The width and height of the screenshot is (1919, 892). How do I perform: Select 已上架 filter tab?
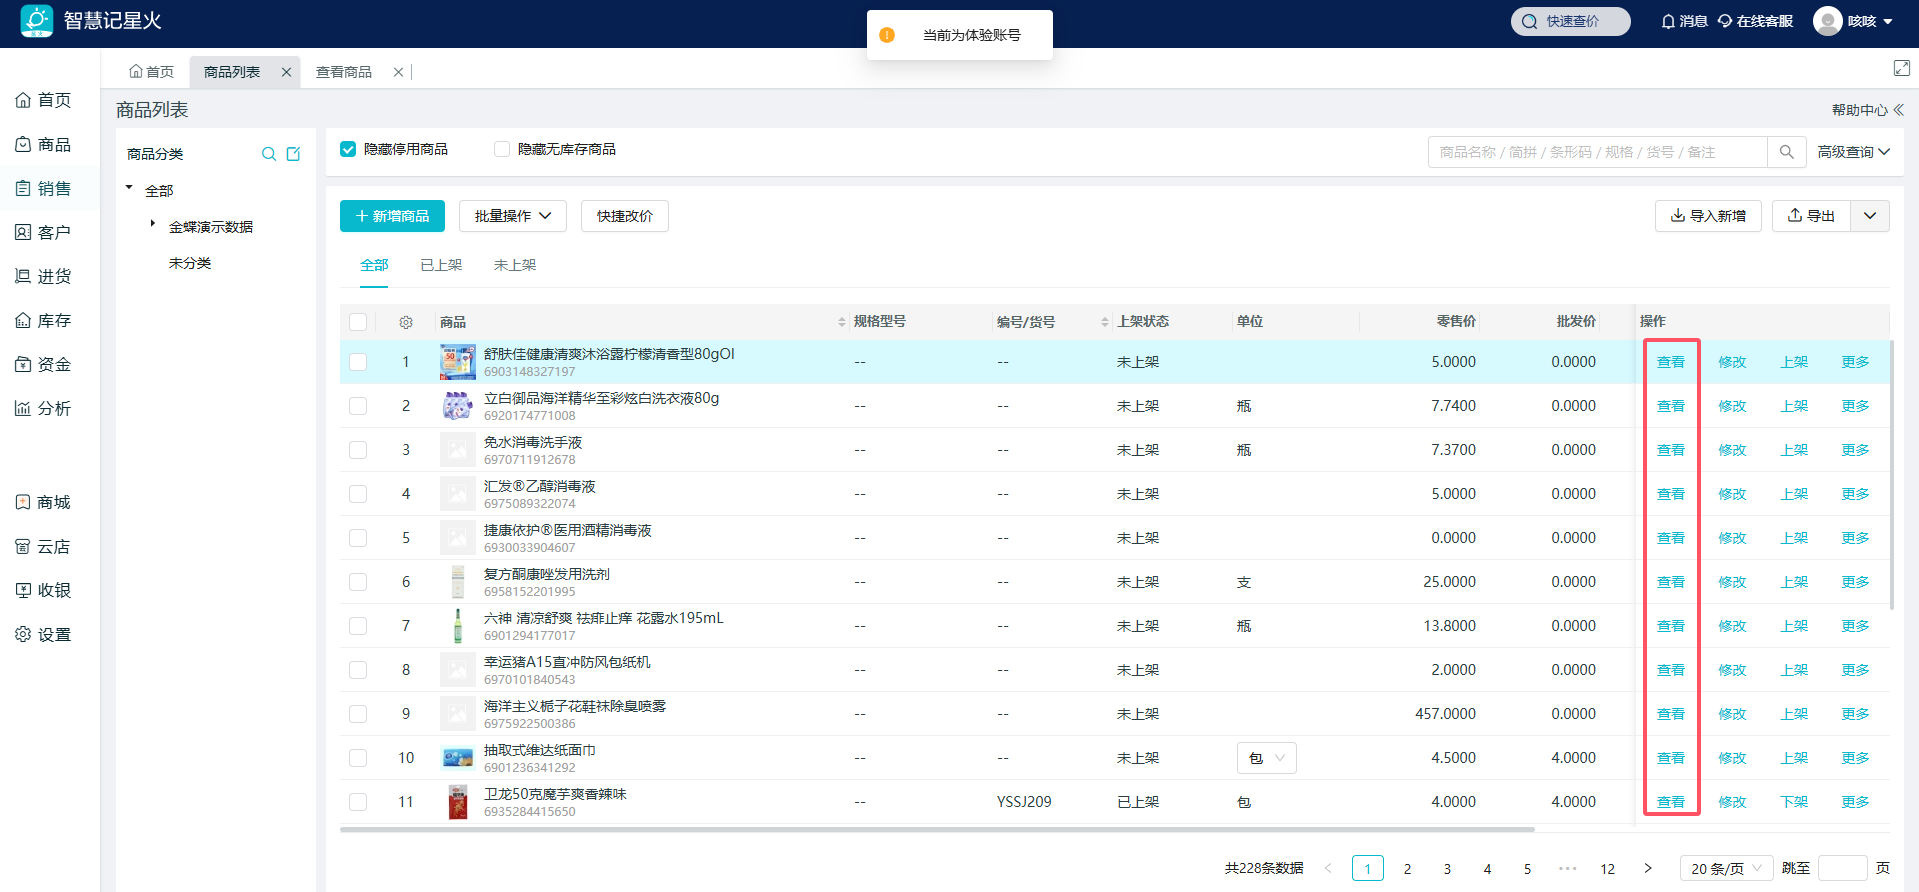click(441, 265)
